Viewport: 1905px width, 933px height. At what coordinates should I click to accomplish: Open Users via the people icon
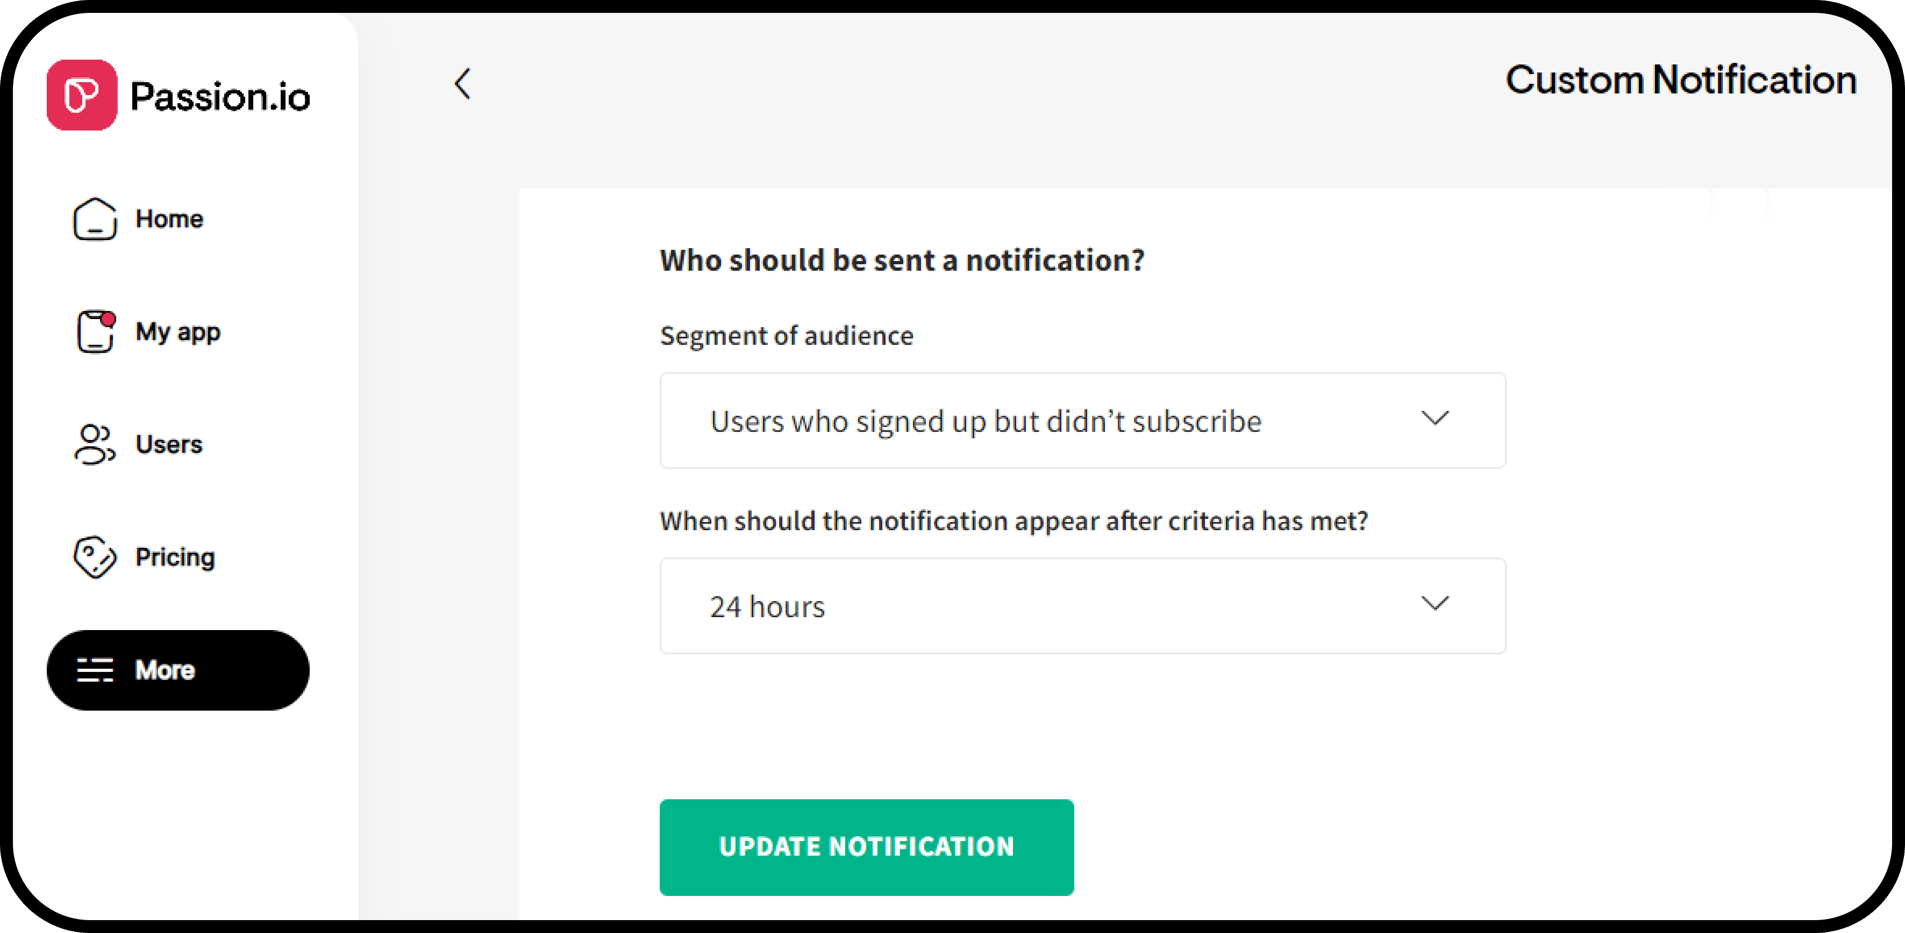[x=95, y=445]
